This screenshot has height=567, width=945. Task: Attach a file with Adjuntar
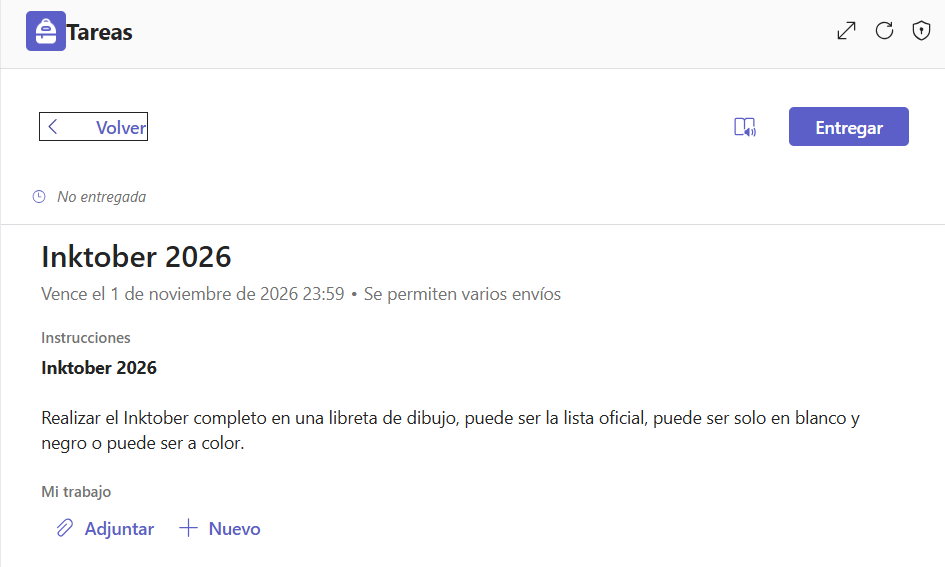(x=105, y=528)
